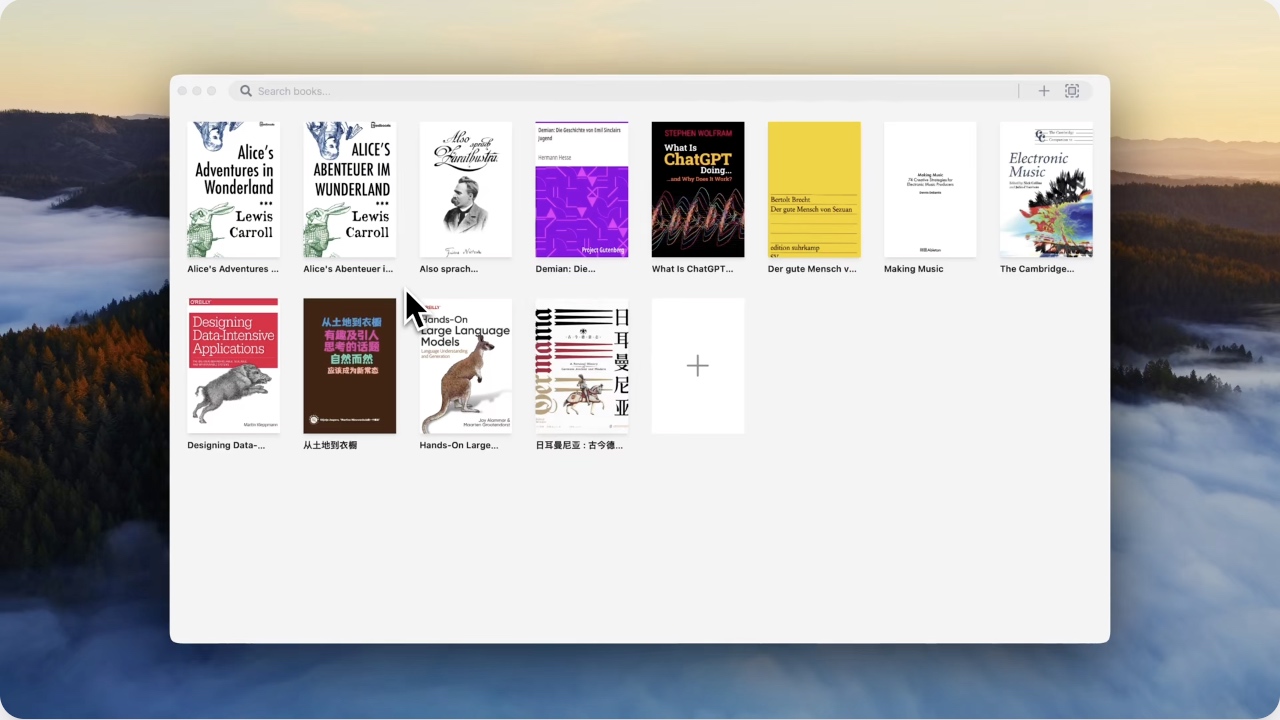Open Designing Data-Intensive Applications book

pos(233,366)
